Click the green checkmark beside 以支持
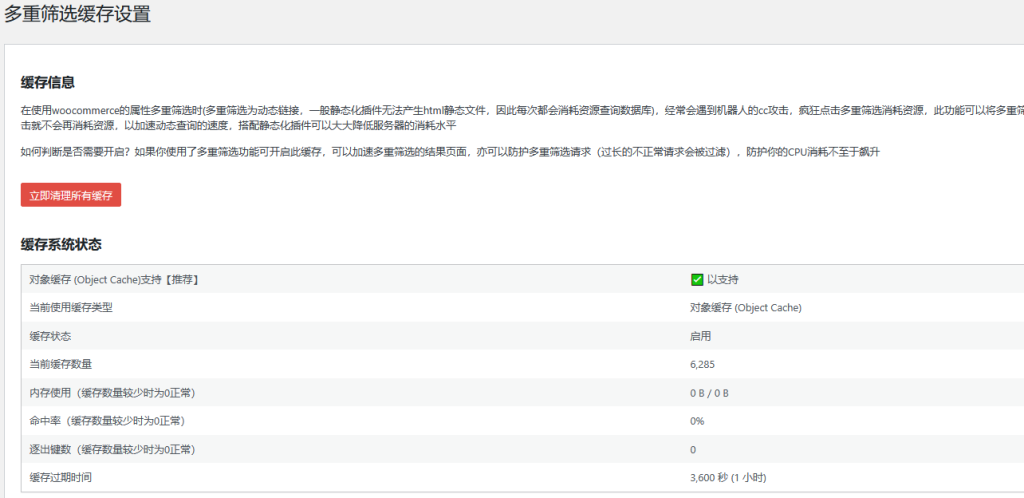Viewport: 1024px width, 498px height. click(696, 279)
